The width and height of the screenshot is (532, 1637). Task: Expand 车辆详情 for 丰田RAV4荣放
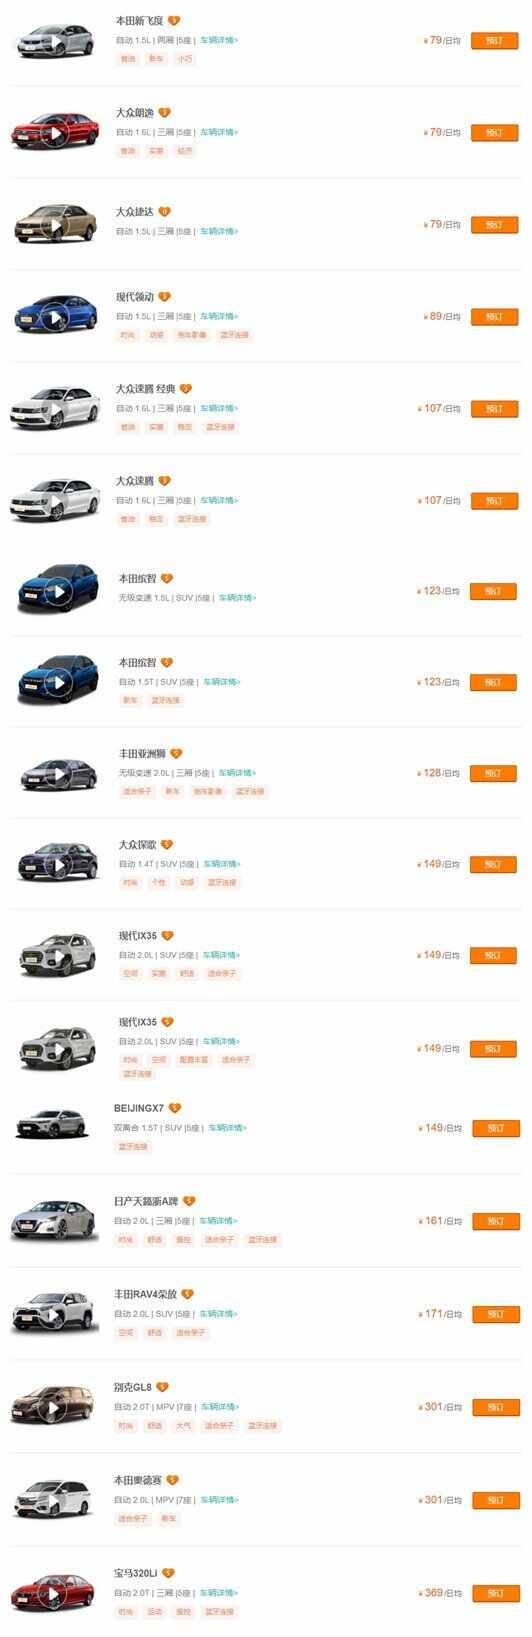pyautogui.click(x=218, y=1314)
